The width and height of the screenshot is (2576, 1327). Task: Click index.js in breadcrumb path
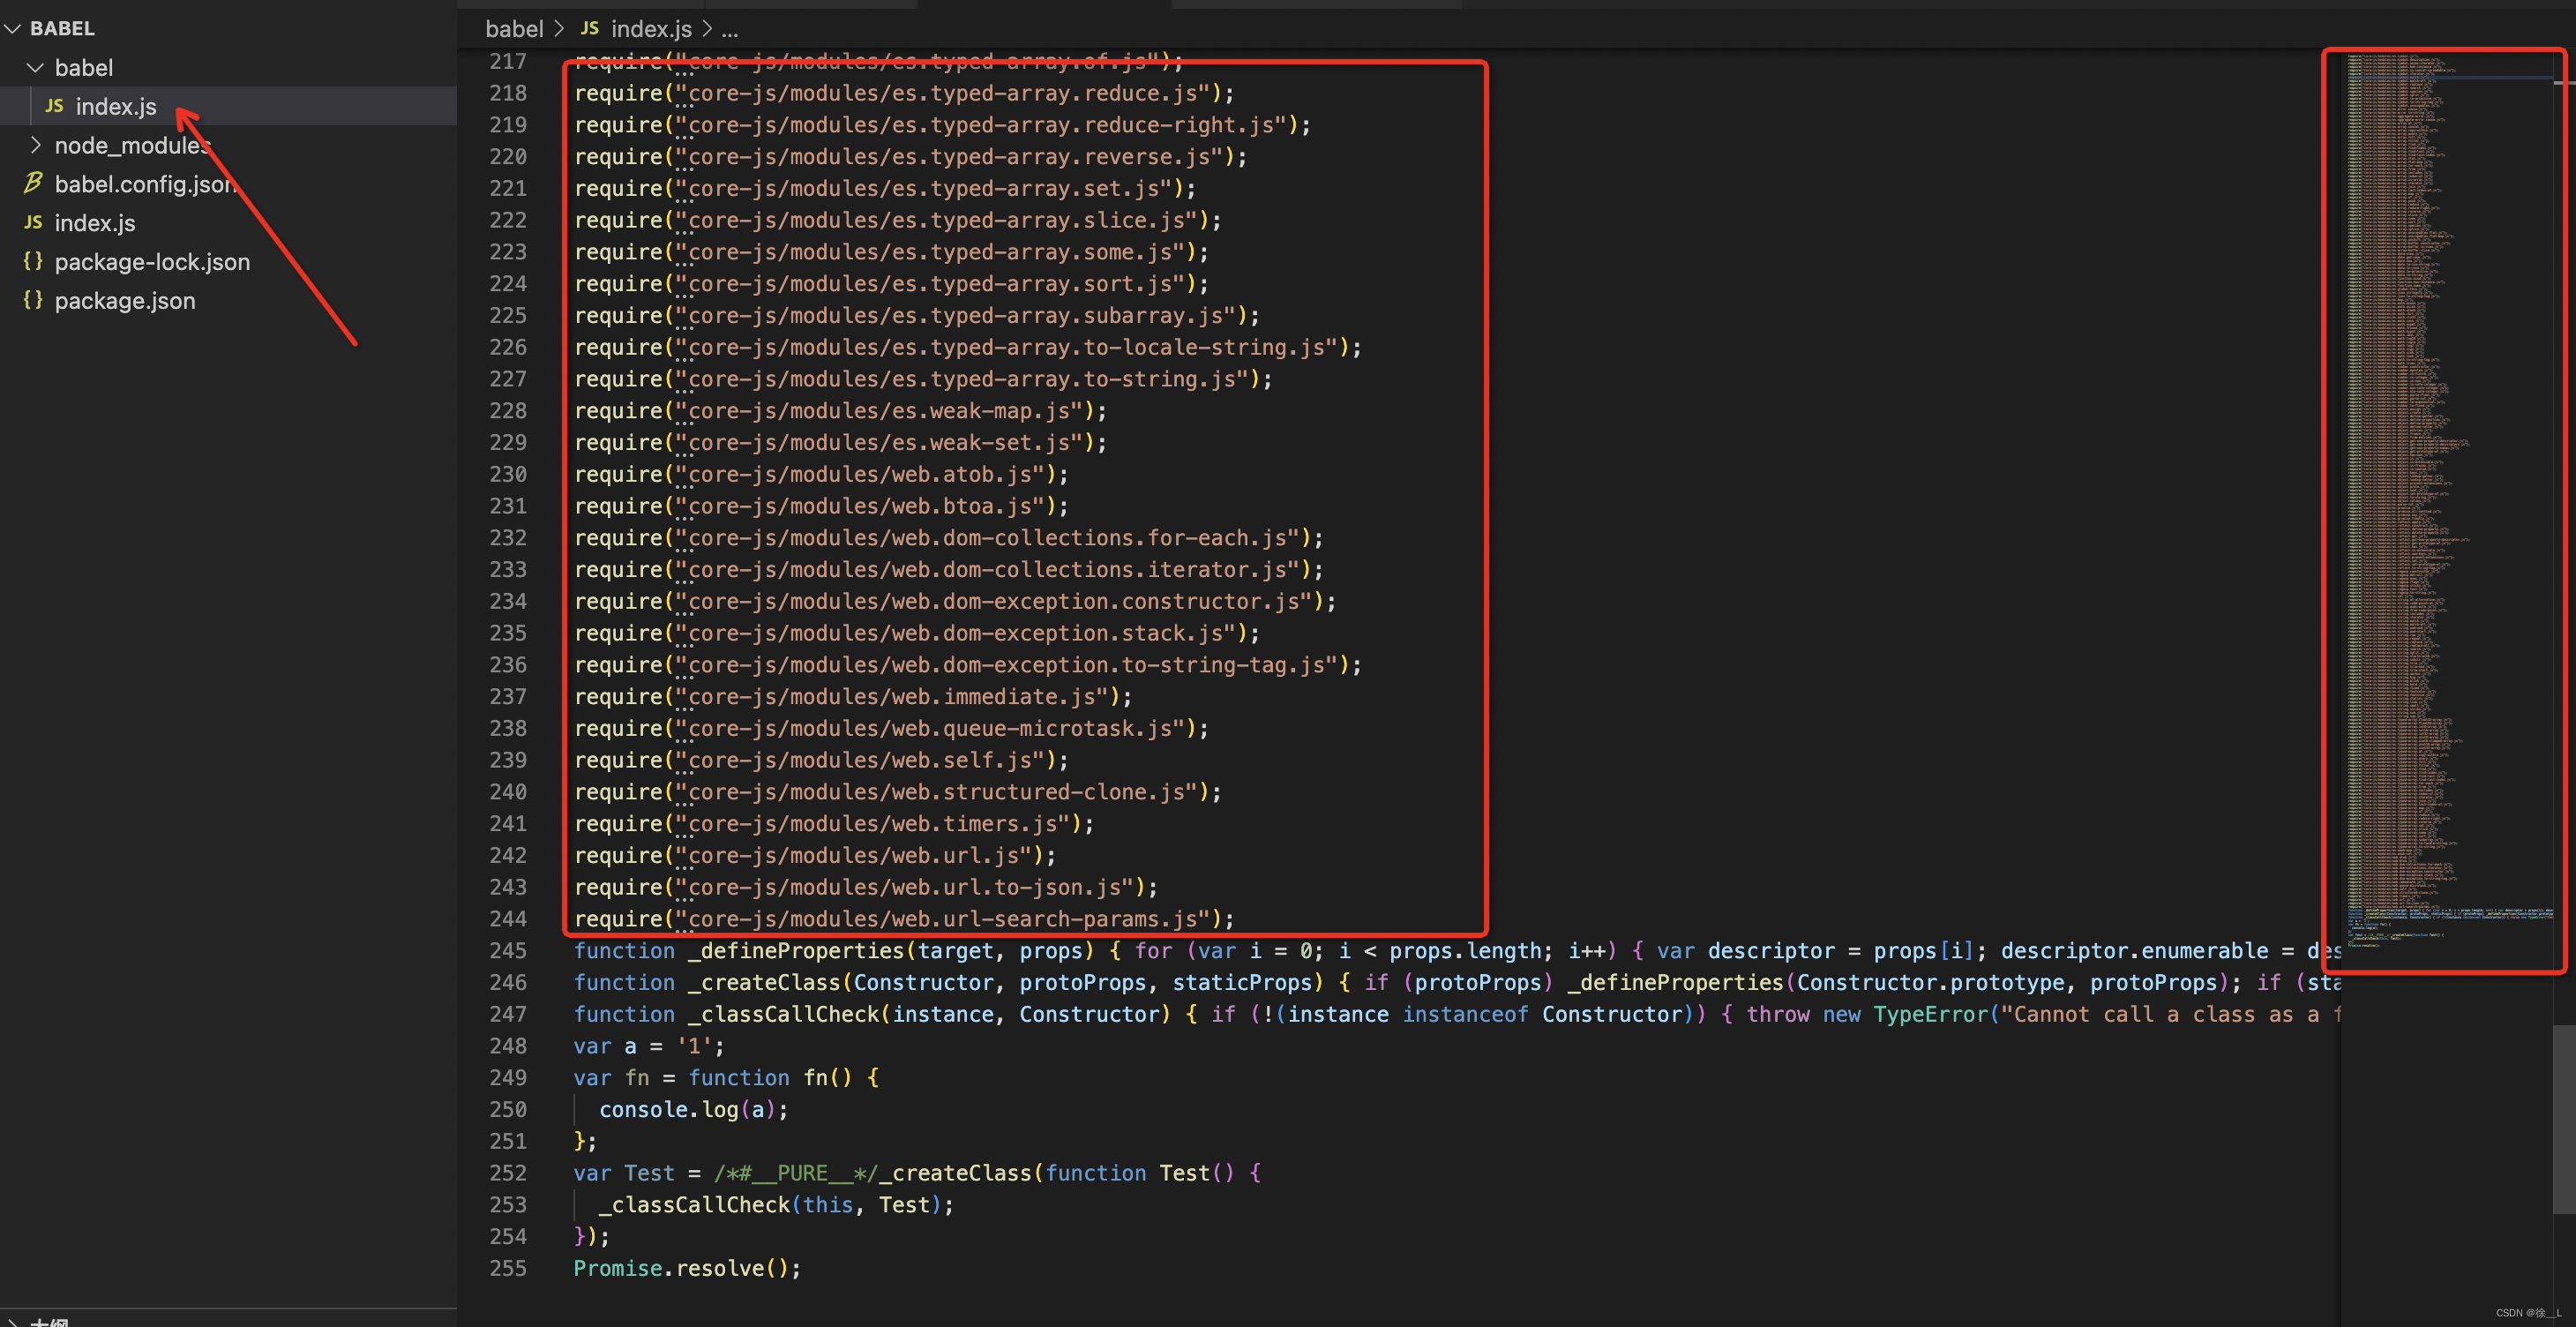pyautogui.click(x=651, y=29)
